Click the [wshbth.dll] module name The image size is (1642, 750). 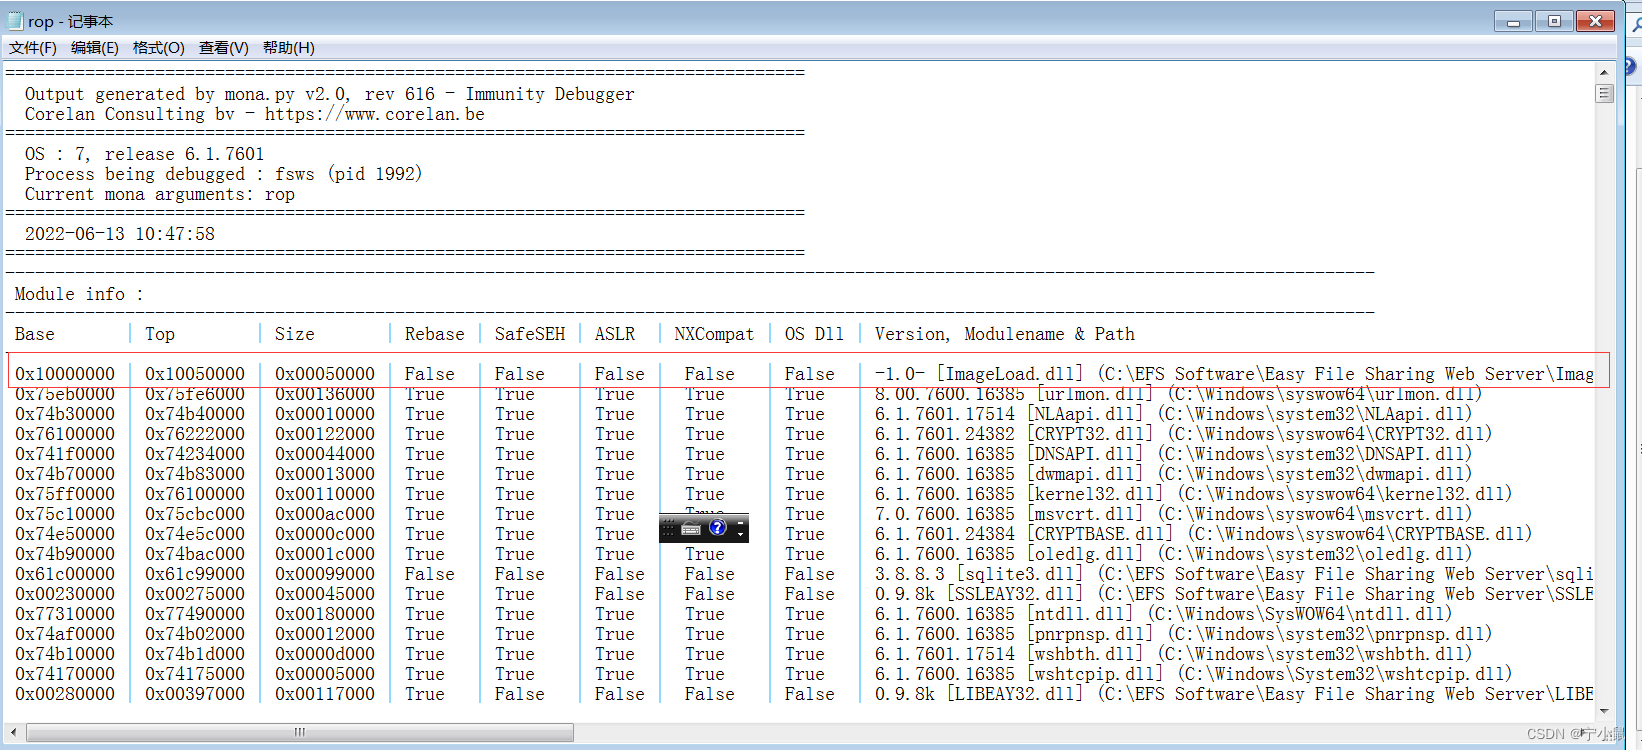[1085, 654]
